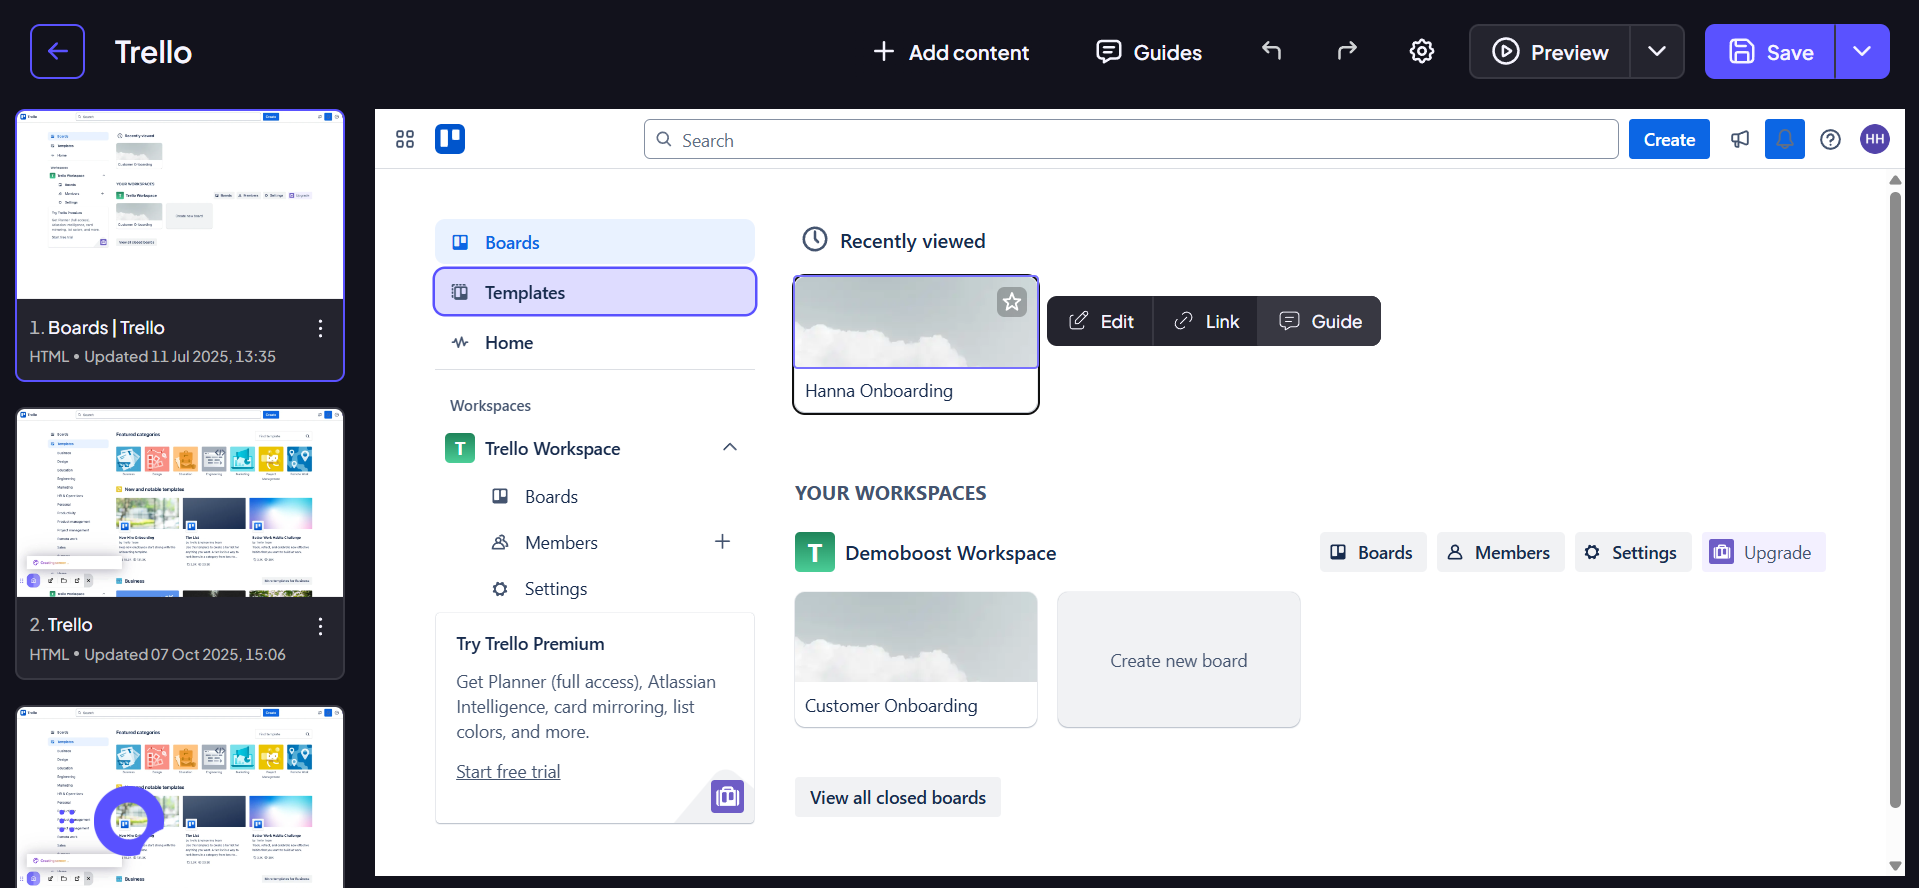Star the Hanna Onboarding board
Screen dimensions: 1919x888
tap(1012, 301)
